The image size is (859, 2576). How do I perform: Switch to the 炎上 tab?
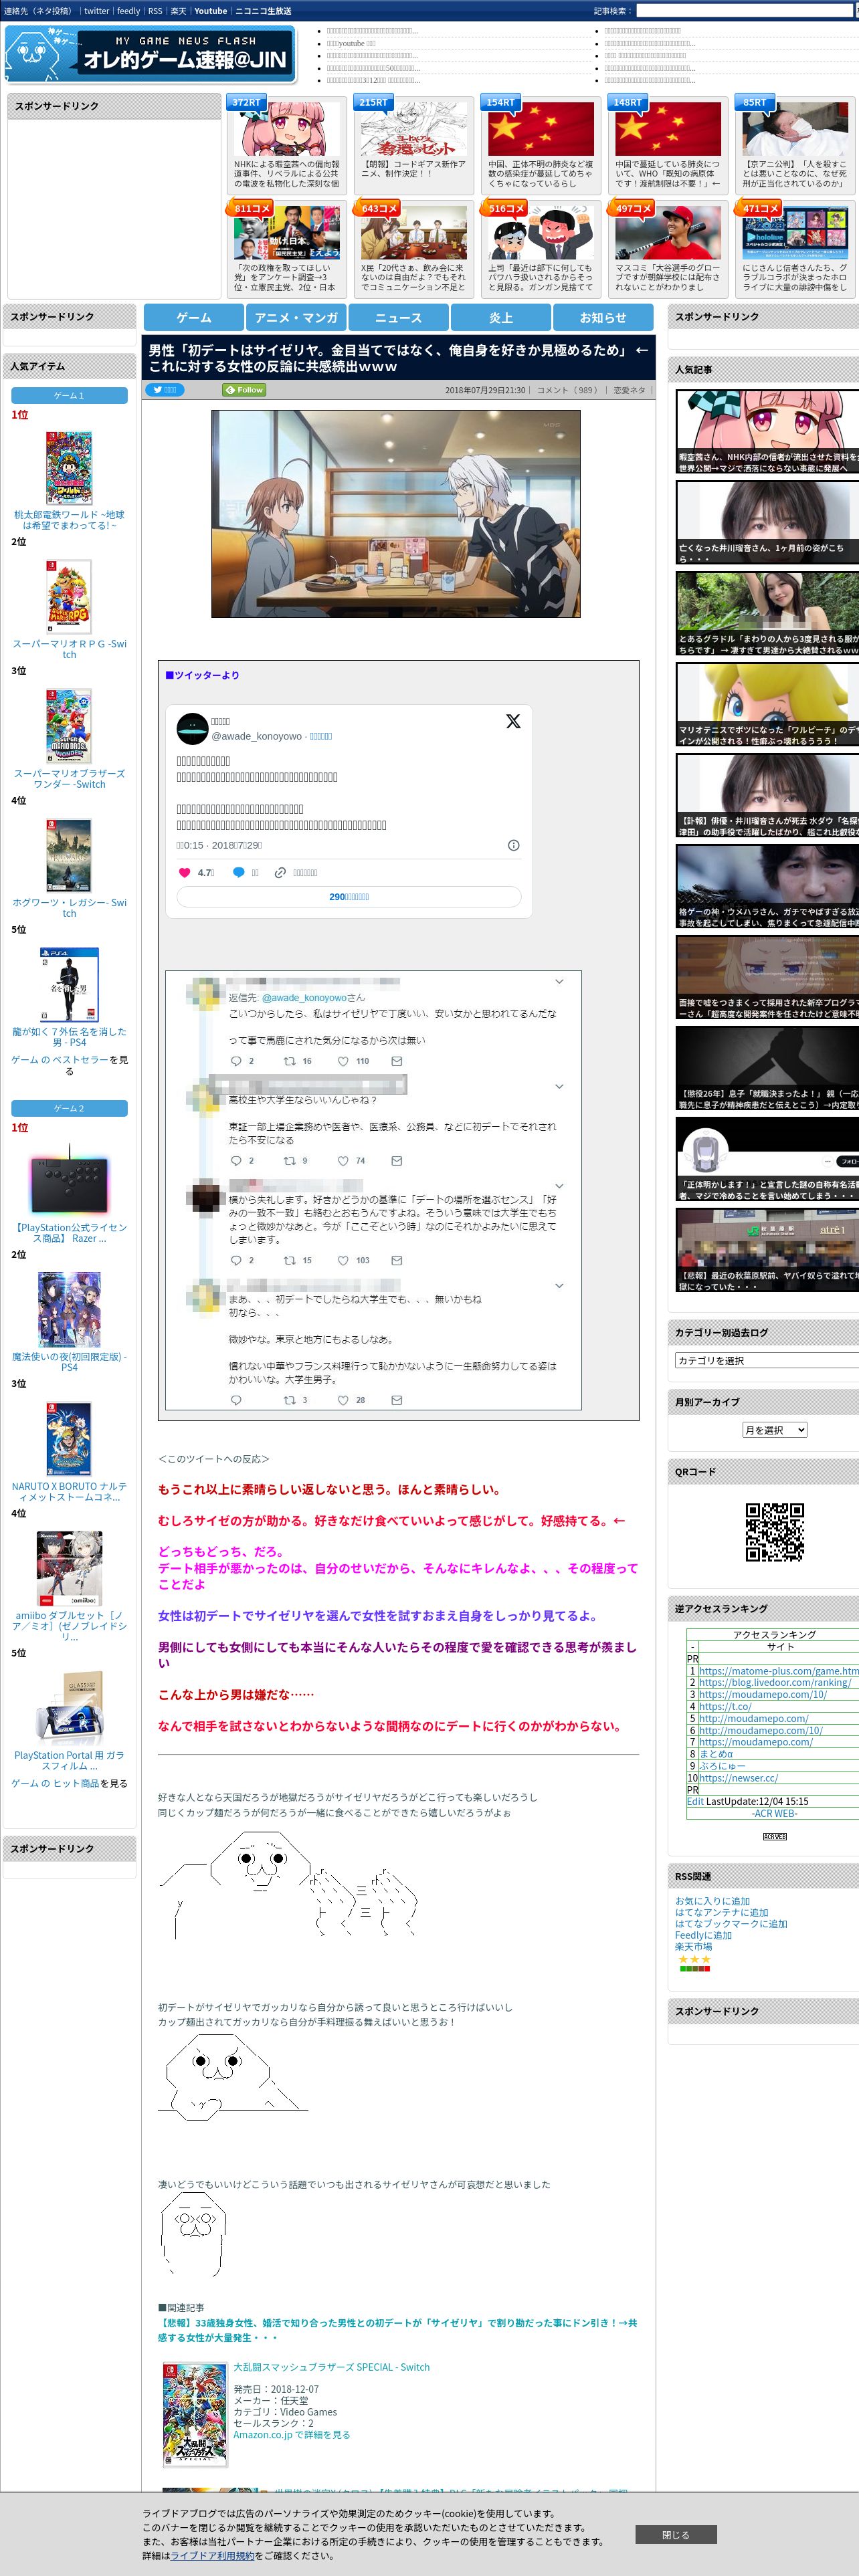[500, 317]
